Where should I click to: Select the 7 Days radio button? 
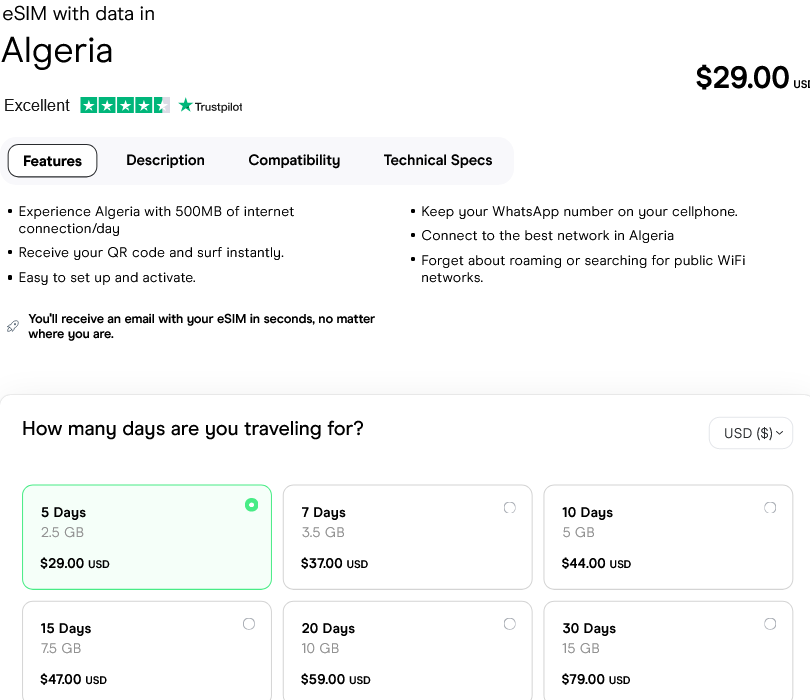(x=510, y=508)
